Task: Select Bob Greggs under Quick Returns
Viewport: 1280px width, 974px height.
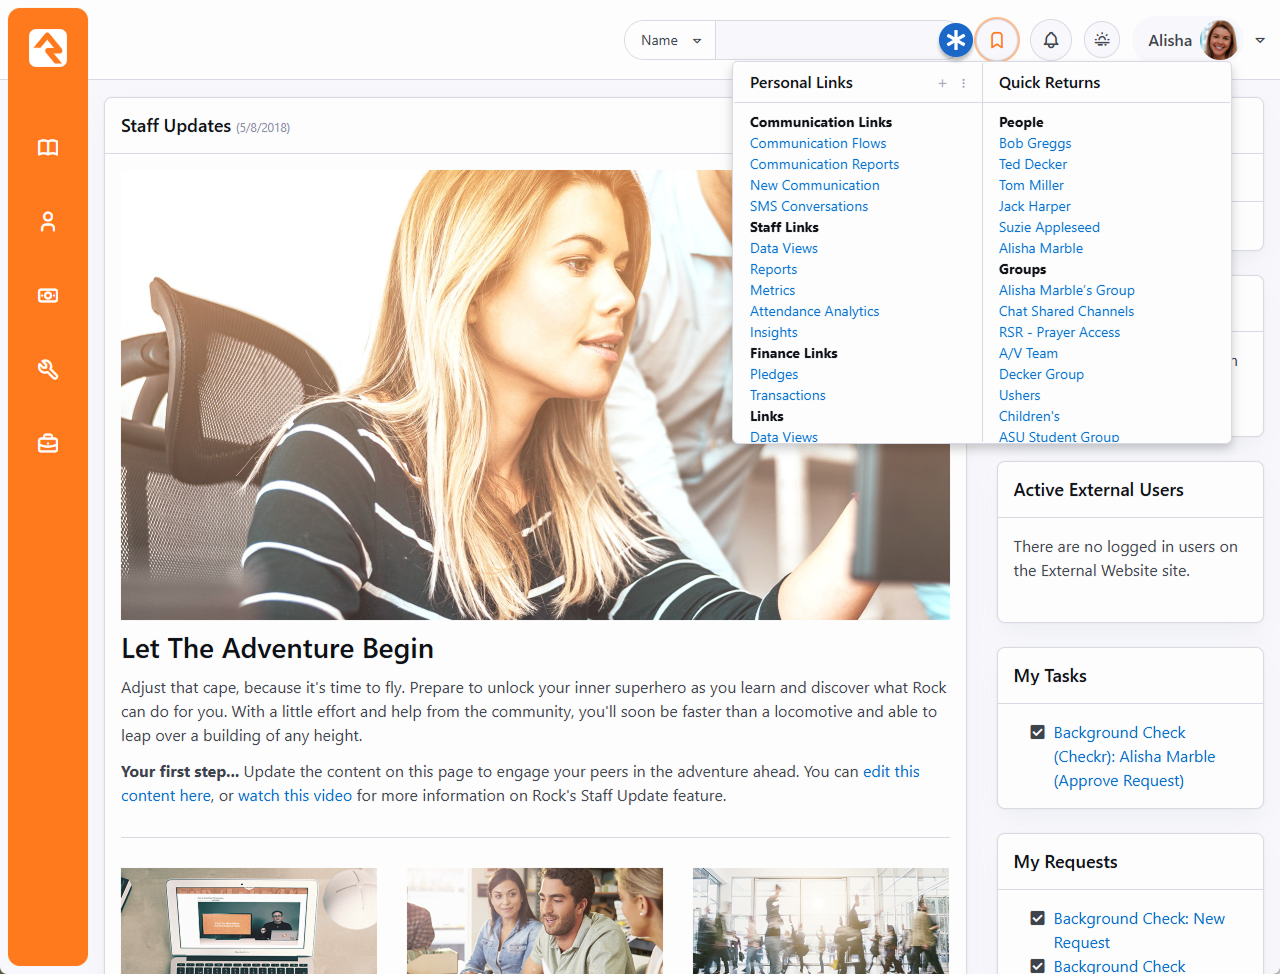Action: tap(1035, 143)
